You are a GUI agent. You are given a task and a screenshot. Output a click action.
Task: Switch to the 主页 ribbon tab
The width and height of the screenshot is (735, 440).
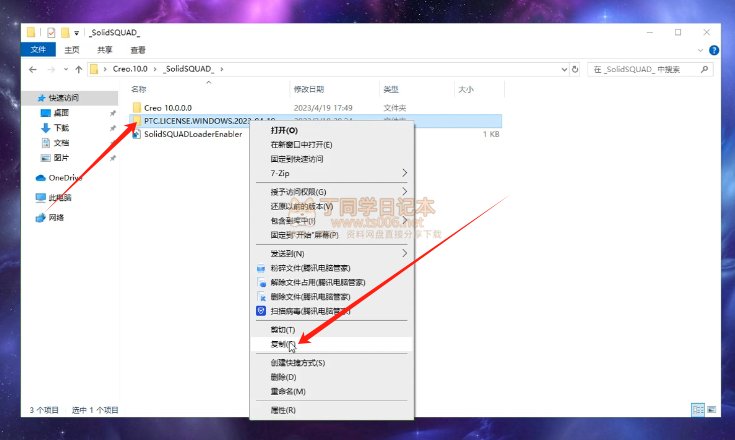point(72,50)
